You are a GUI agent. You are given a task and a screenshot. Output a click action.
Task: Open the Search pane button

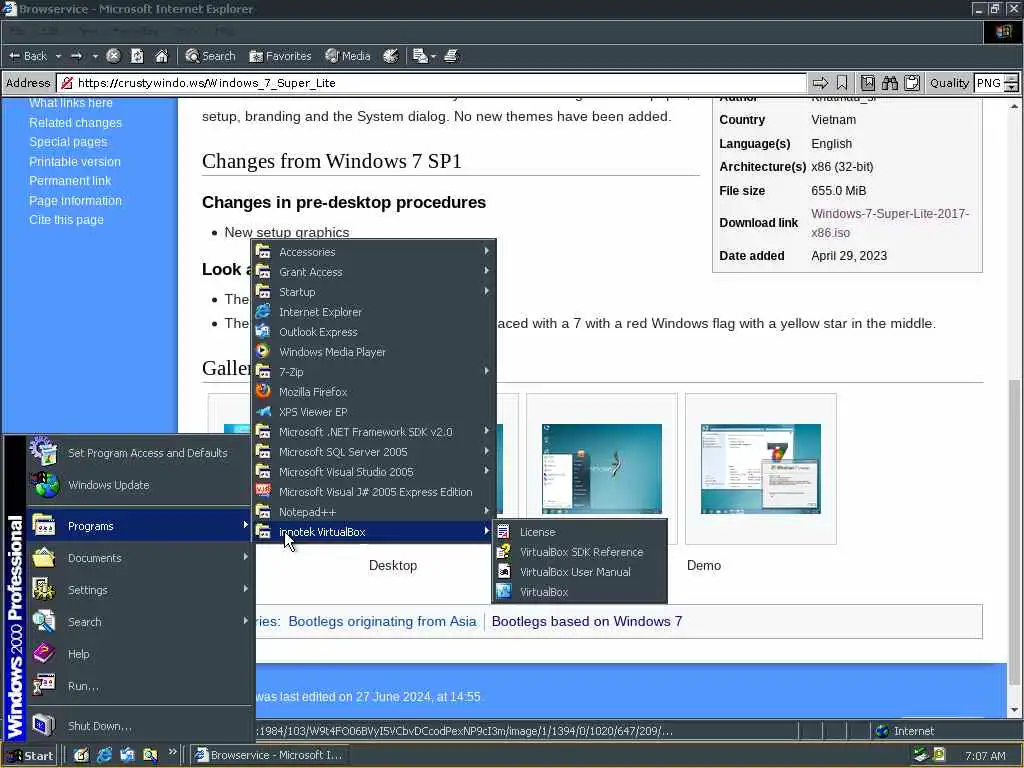[210, 56]
